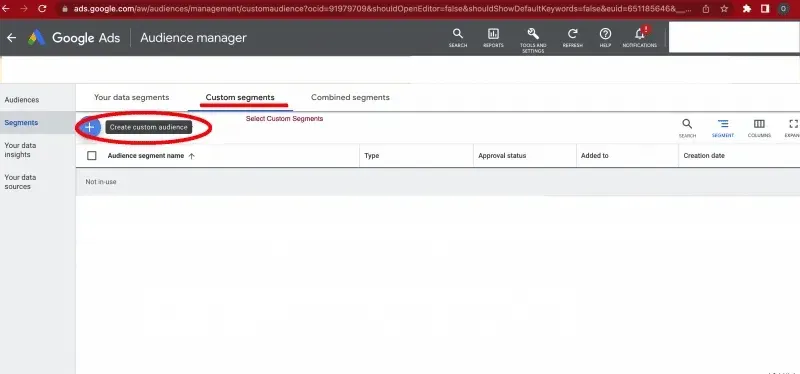Click browser back arrow
800x374 pixels.
6,9
